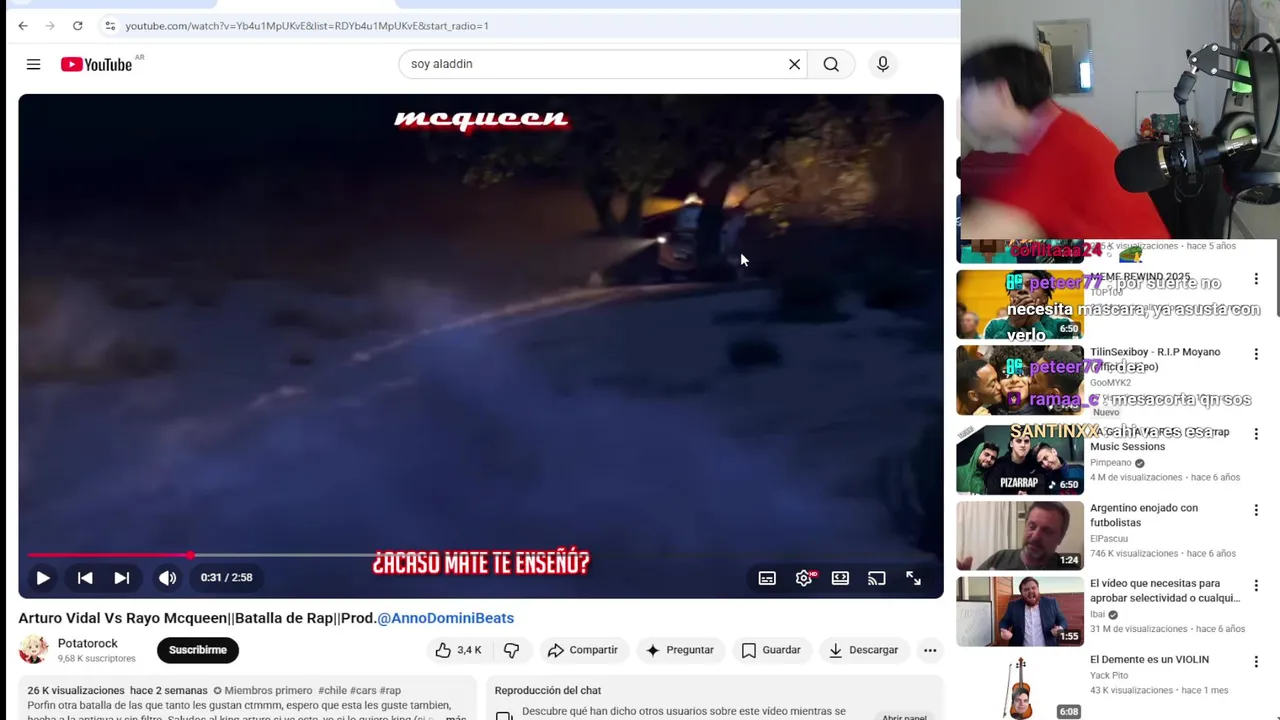Share the video via Compartir
Image resolution: width=1280 pixels, height=720 pixels.
[x=583, y=650]
